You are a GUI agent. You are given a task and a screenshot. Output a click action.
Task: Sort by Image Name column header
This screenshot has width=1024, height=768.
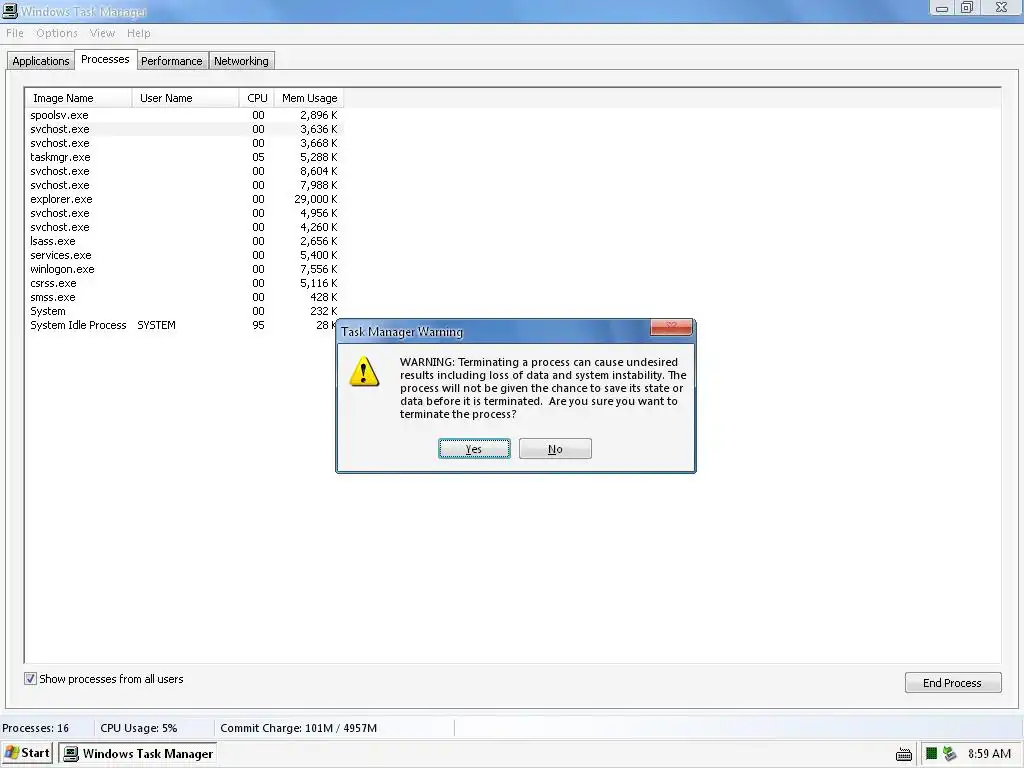pyautogui.click(x=78, y=98)
